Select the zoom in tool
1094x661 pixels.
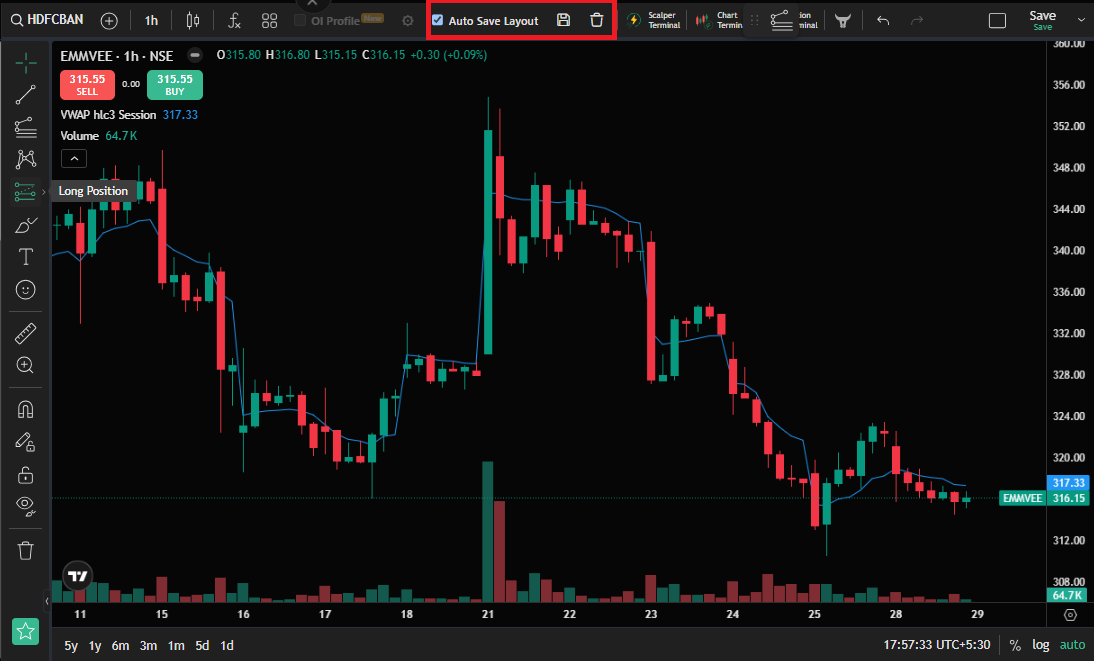point(26,365)
